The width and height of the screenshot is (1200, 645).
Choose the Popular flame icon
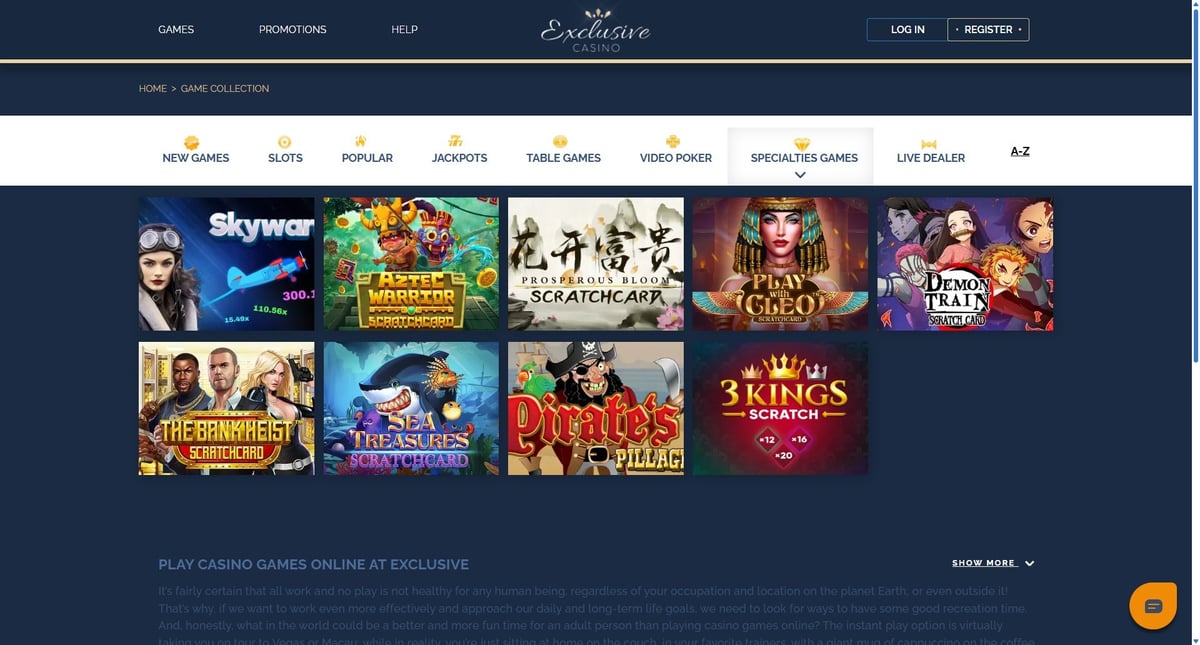[x=361, y=142]
